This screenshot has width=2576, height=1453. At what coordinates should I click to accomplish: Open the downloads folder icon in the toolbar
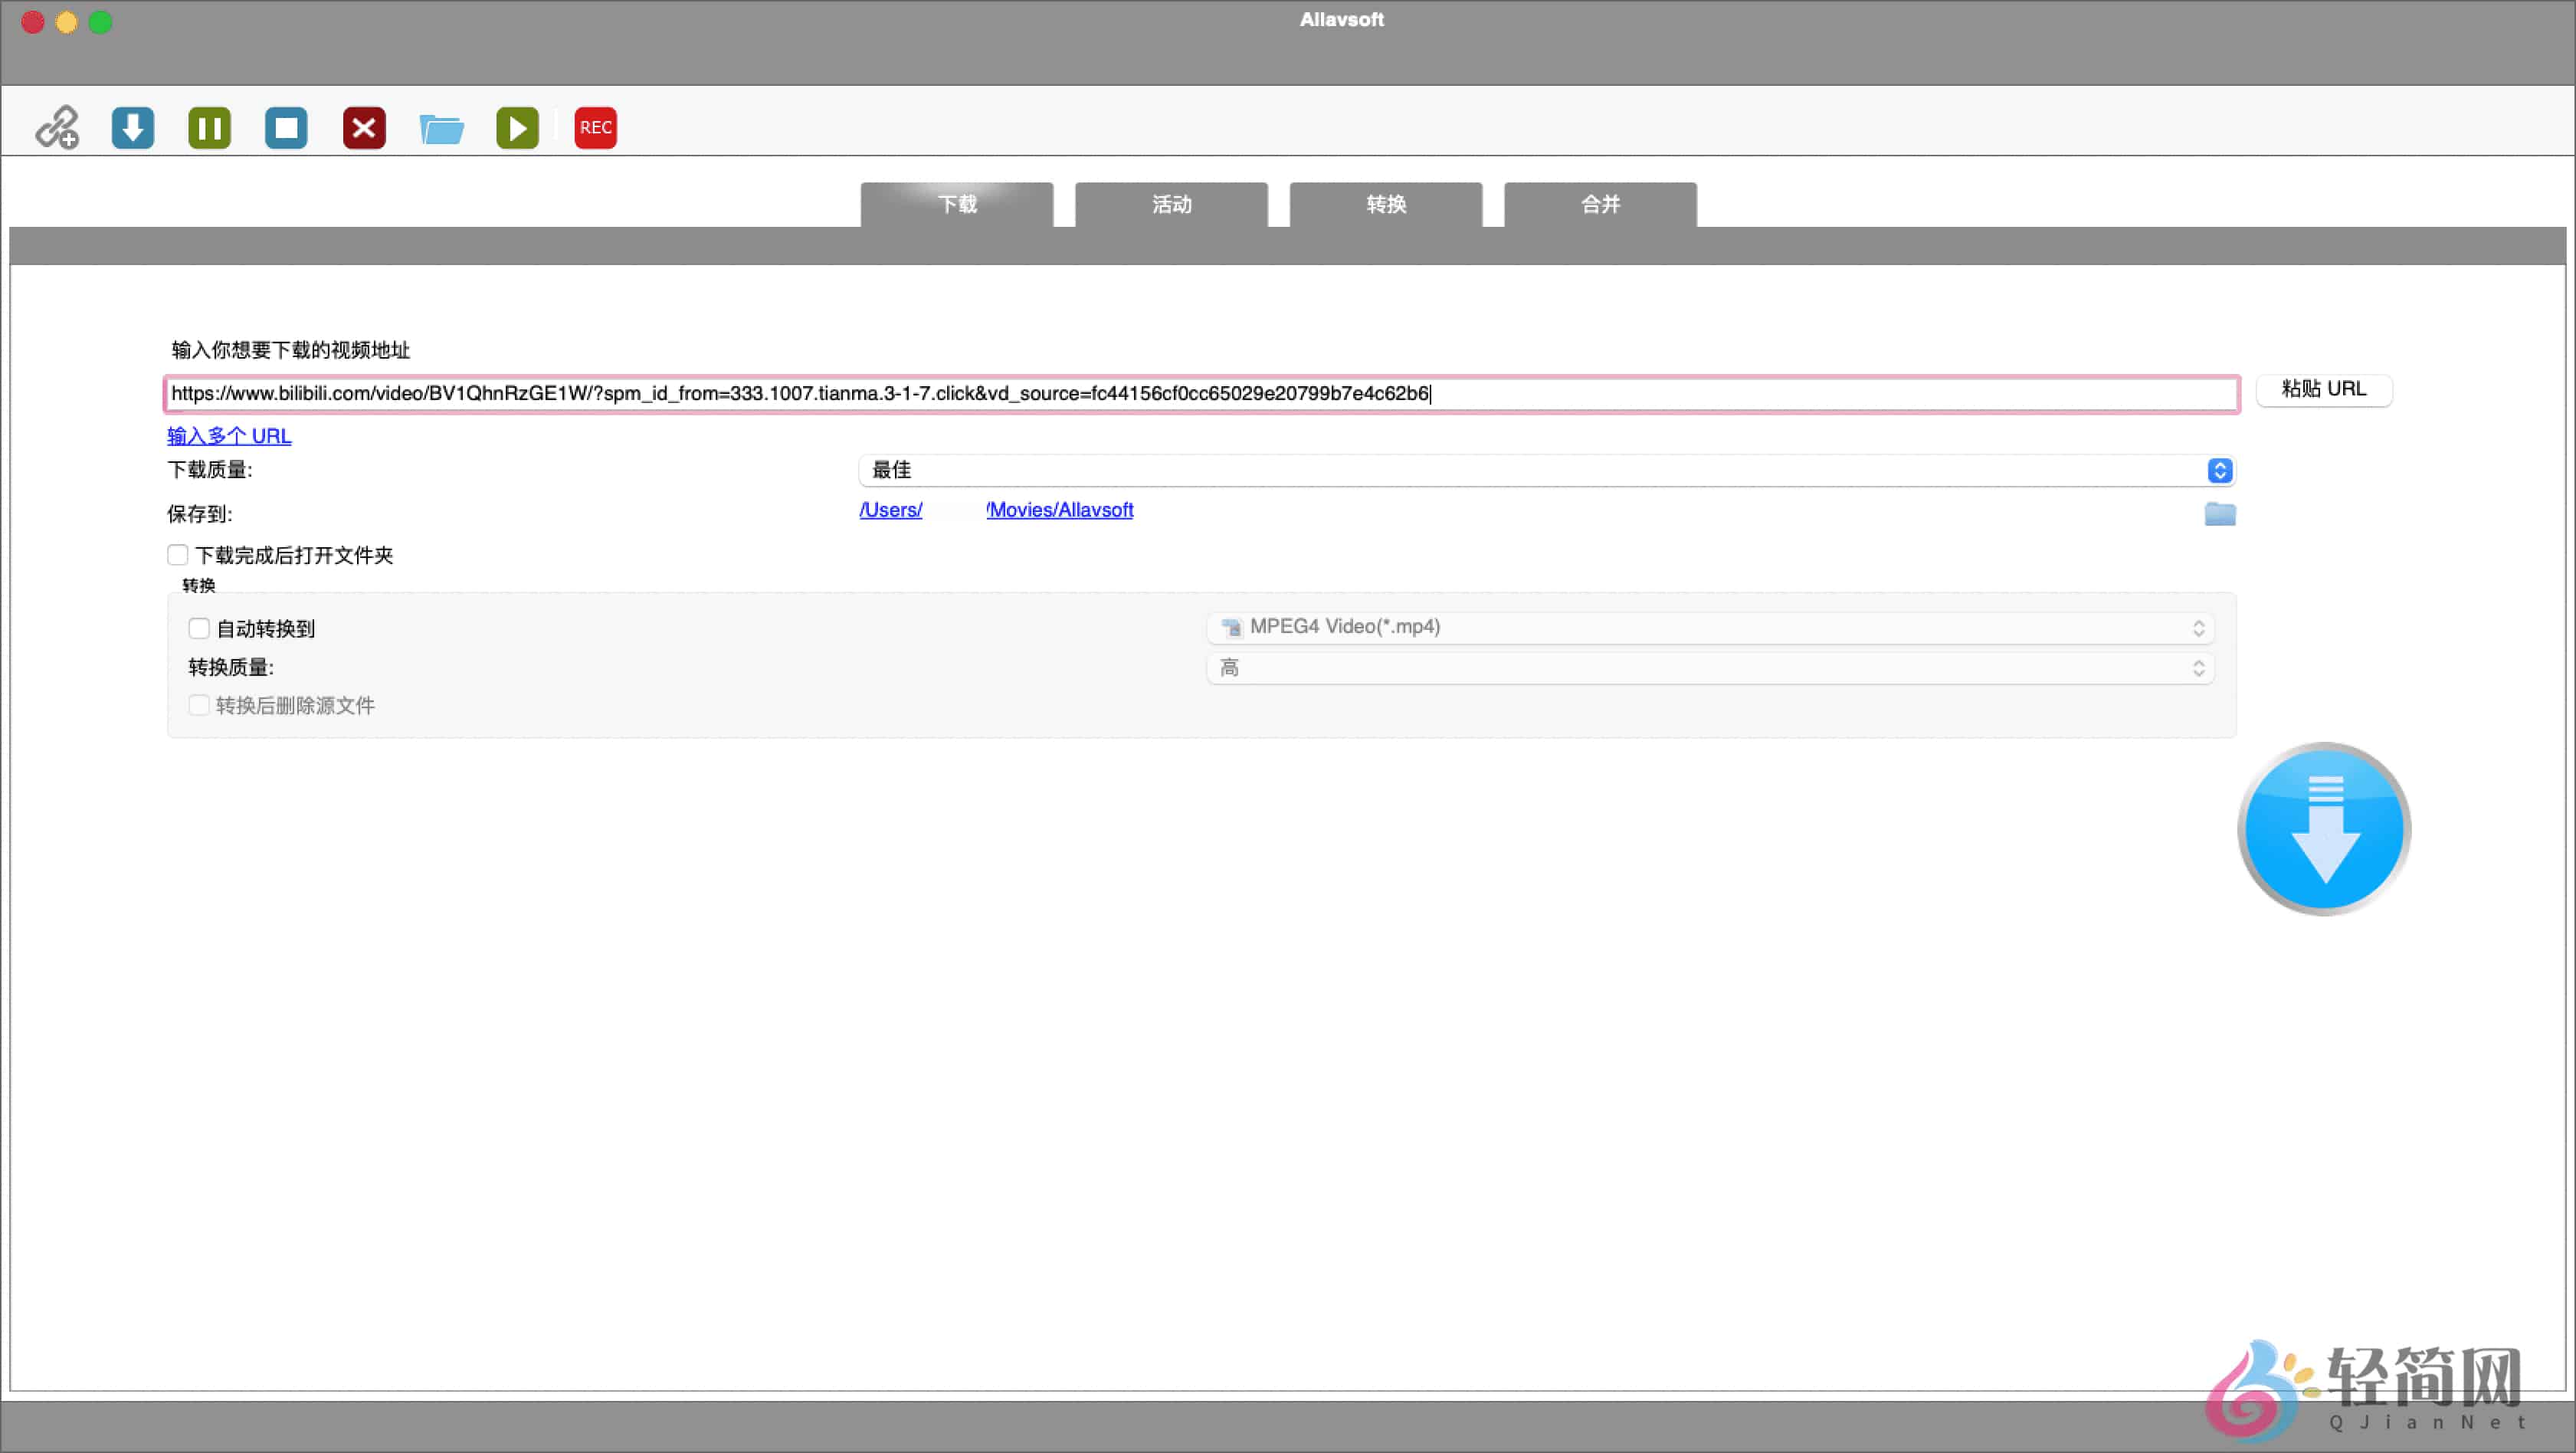click(441, 127)
